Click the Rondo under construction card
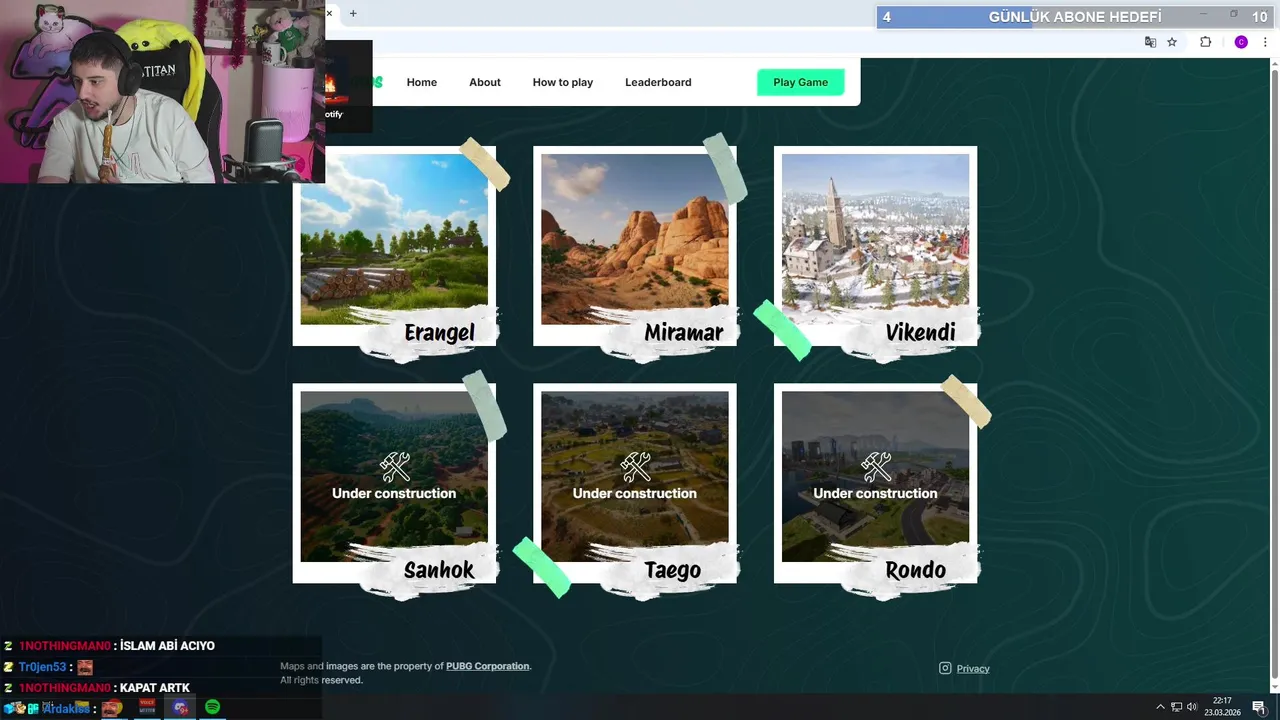The image size is (1280, 720). [875, 483]
